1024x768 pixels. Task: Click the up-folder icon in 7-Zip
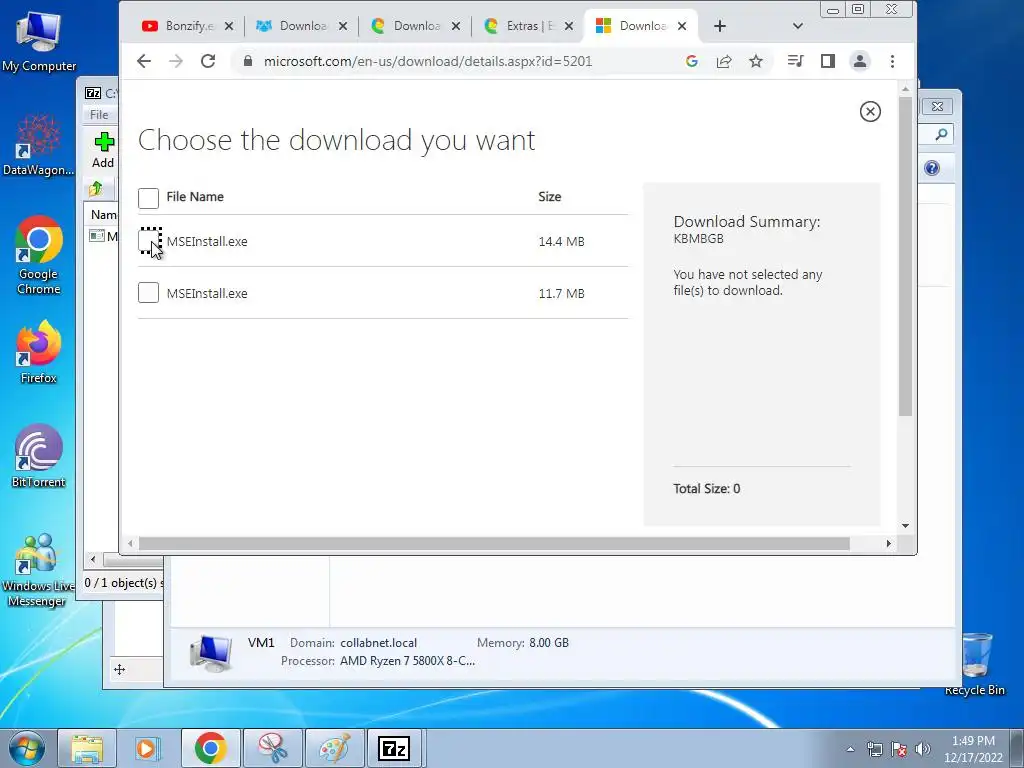96,189
